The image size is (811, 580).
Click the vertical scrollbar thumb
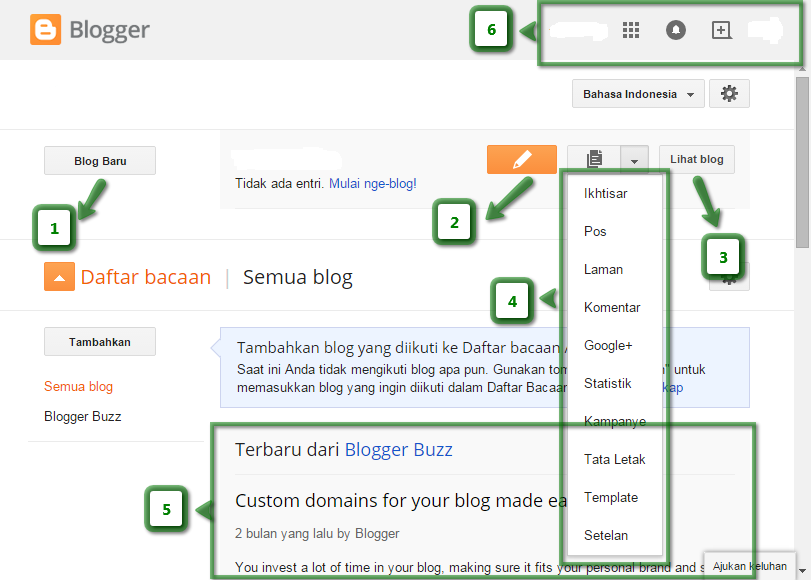pyautogui.click(x=802, y=160)
